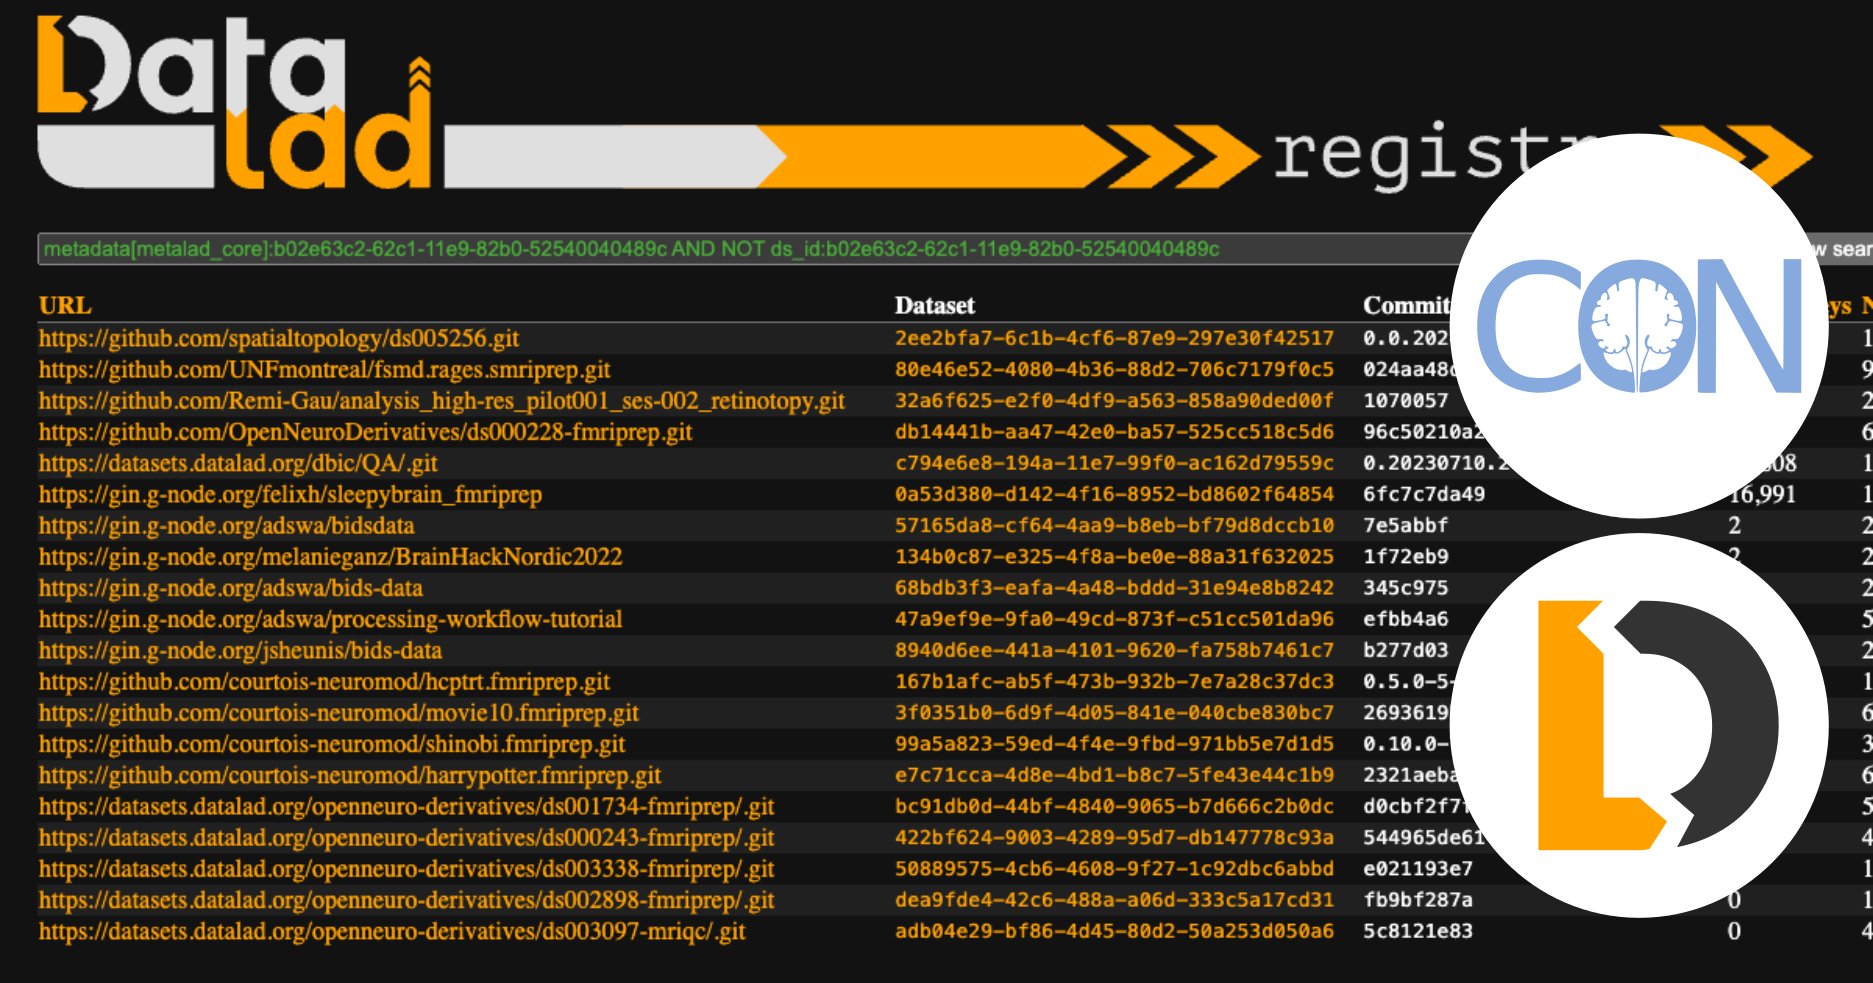This screenshot has height=983, width=1873.
Task: Open OpenNeuroDerivatives/ds000228-fmriprep.git link
Action: tap(366, 431)
